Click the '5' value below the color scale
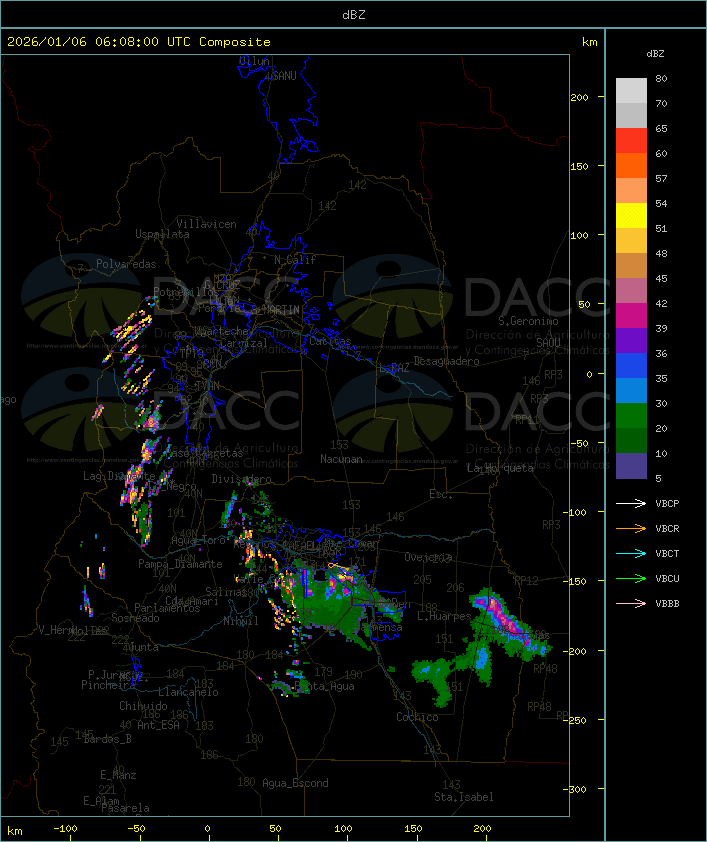The image size is (707, 842). [658, 478]
